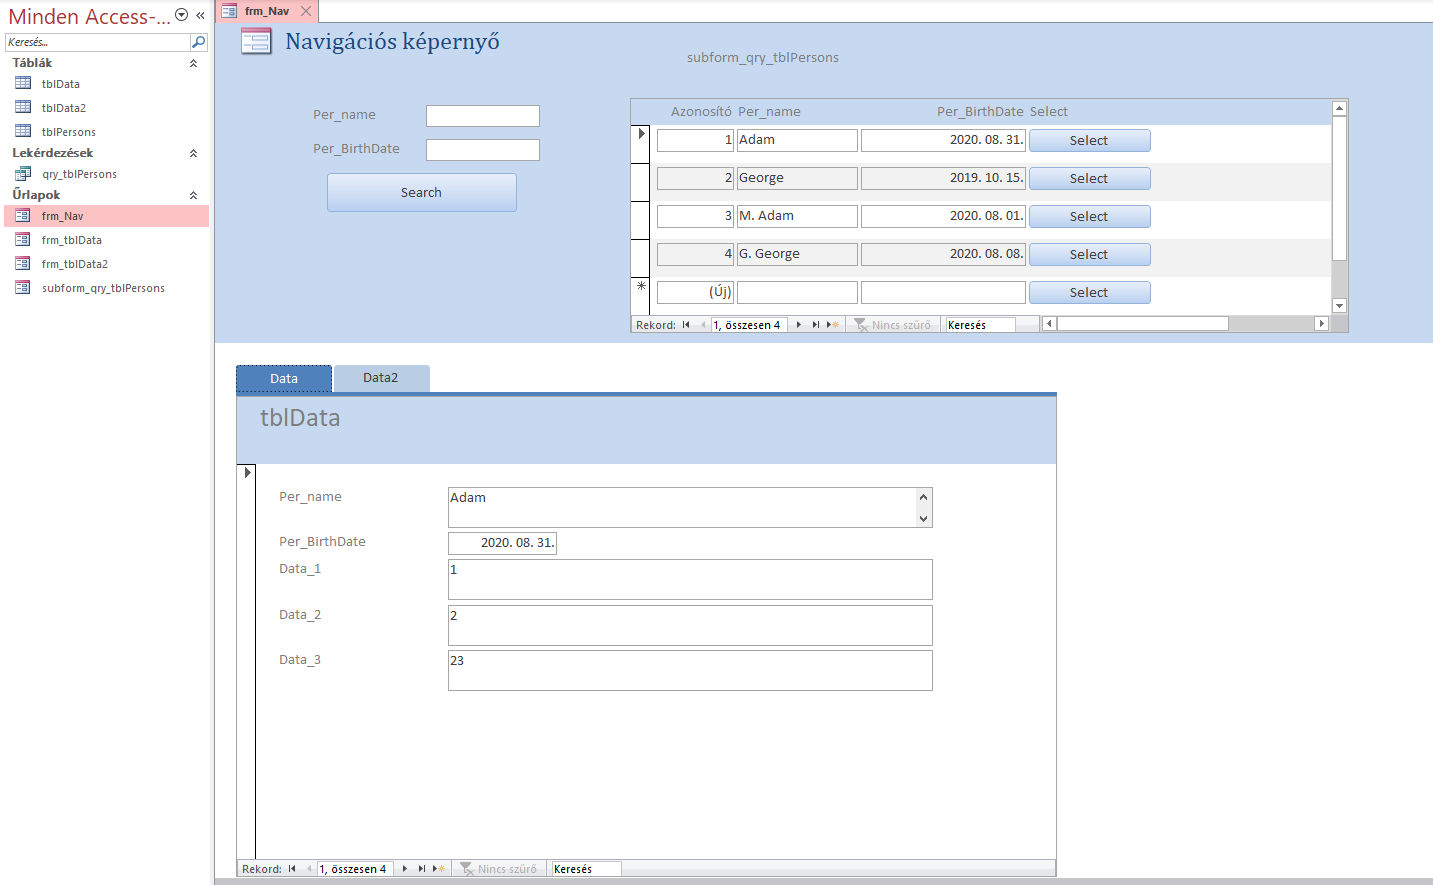
Task: Click Select button on the new (Új) row
Action: point(1089,292)
